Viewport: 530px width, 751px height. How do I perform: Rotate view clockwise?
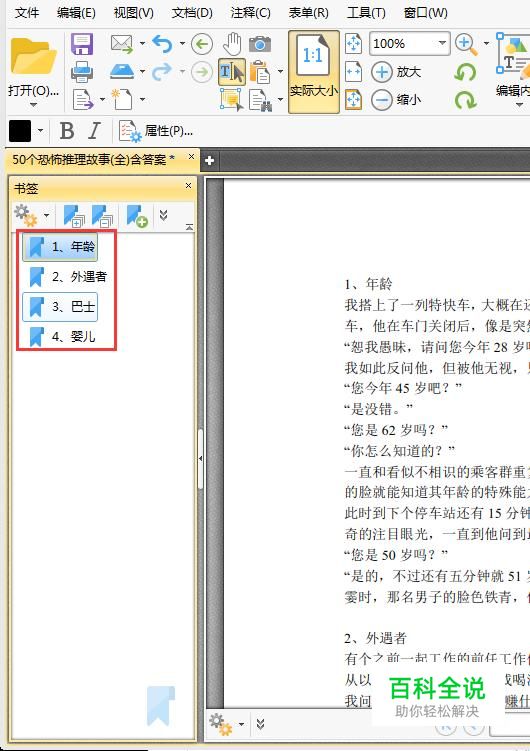pos(465,100)
